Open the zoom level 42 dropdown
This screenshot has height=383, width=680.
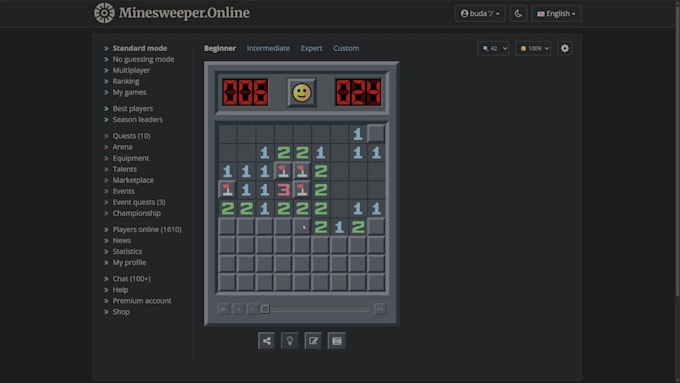coord(493,48)
